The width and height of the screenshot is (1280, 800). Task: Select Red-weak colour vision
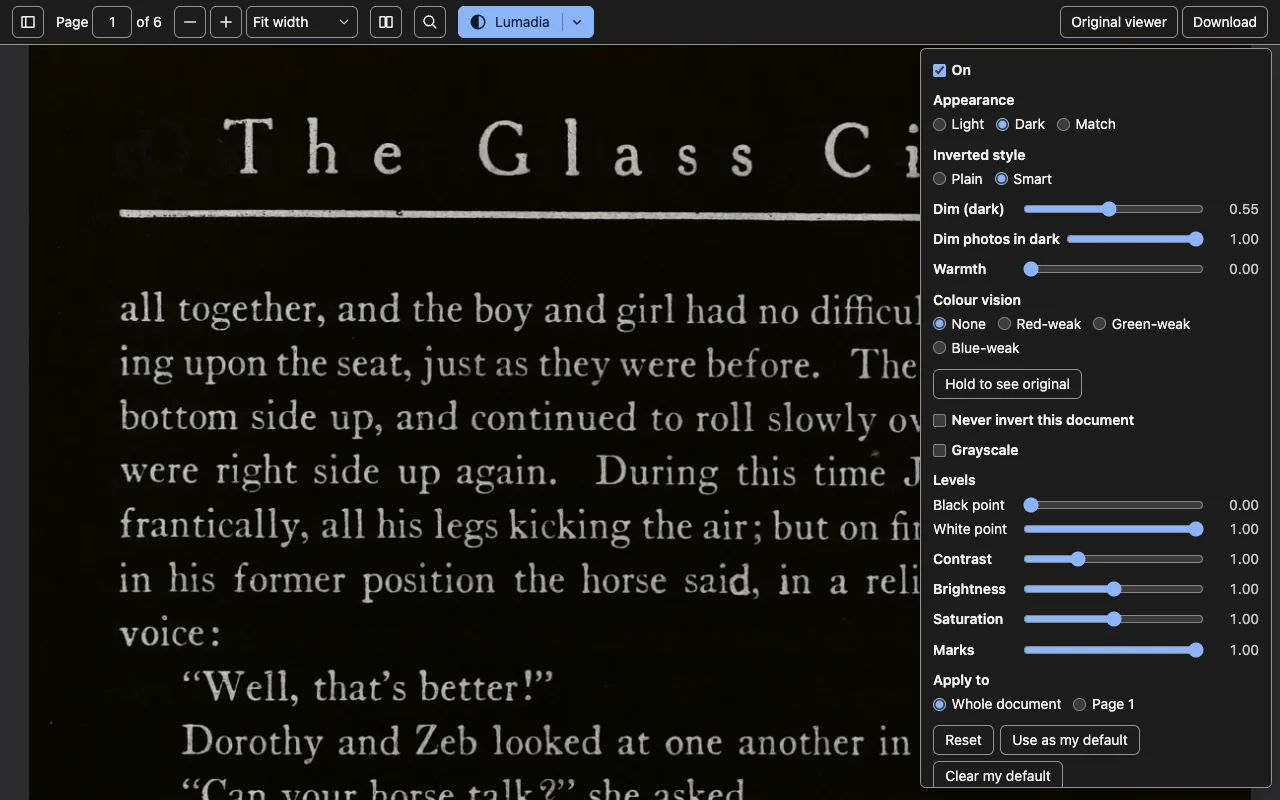[x=1004, y=324]
